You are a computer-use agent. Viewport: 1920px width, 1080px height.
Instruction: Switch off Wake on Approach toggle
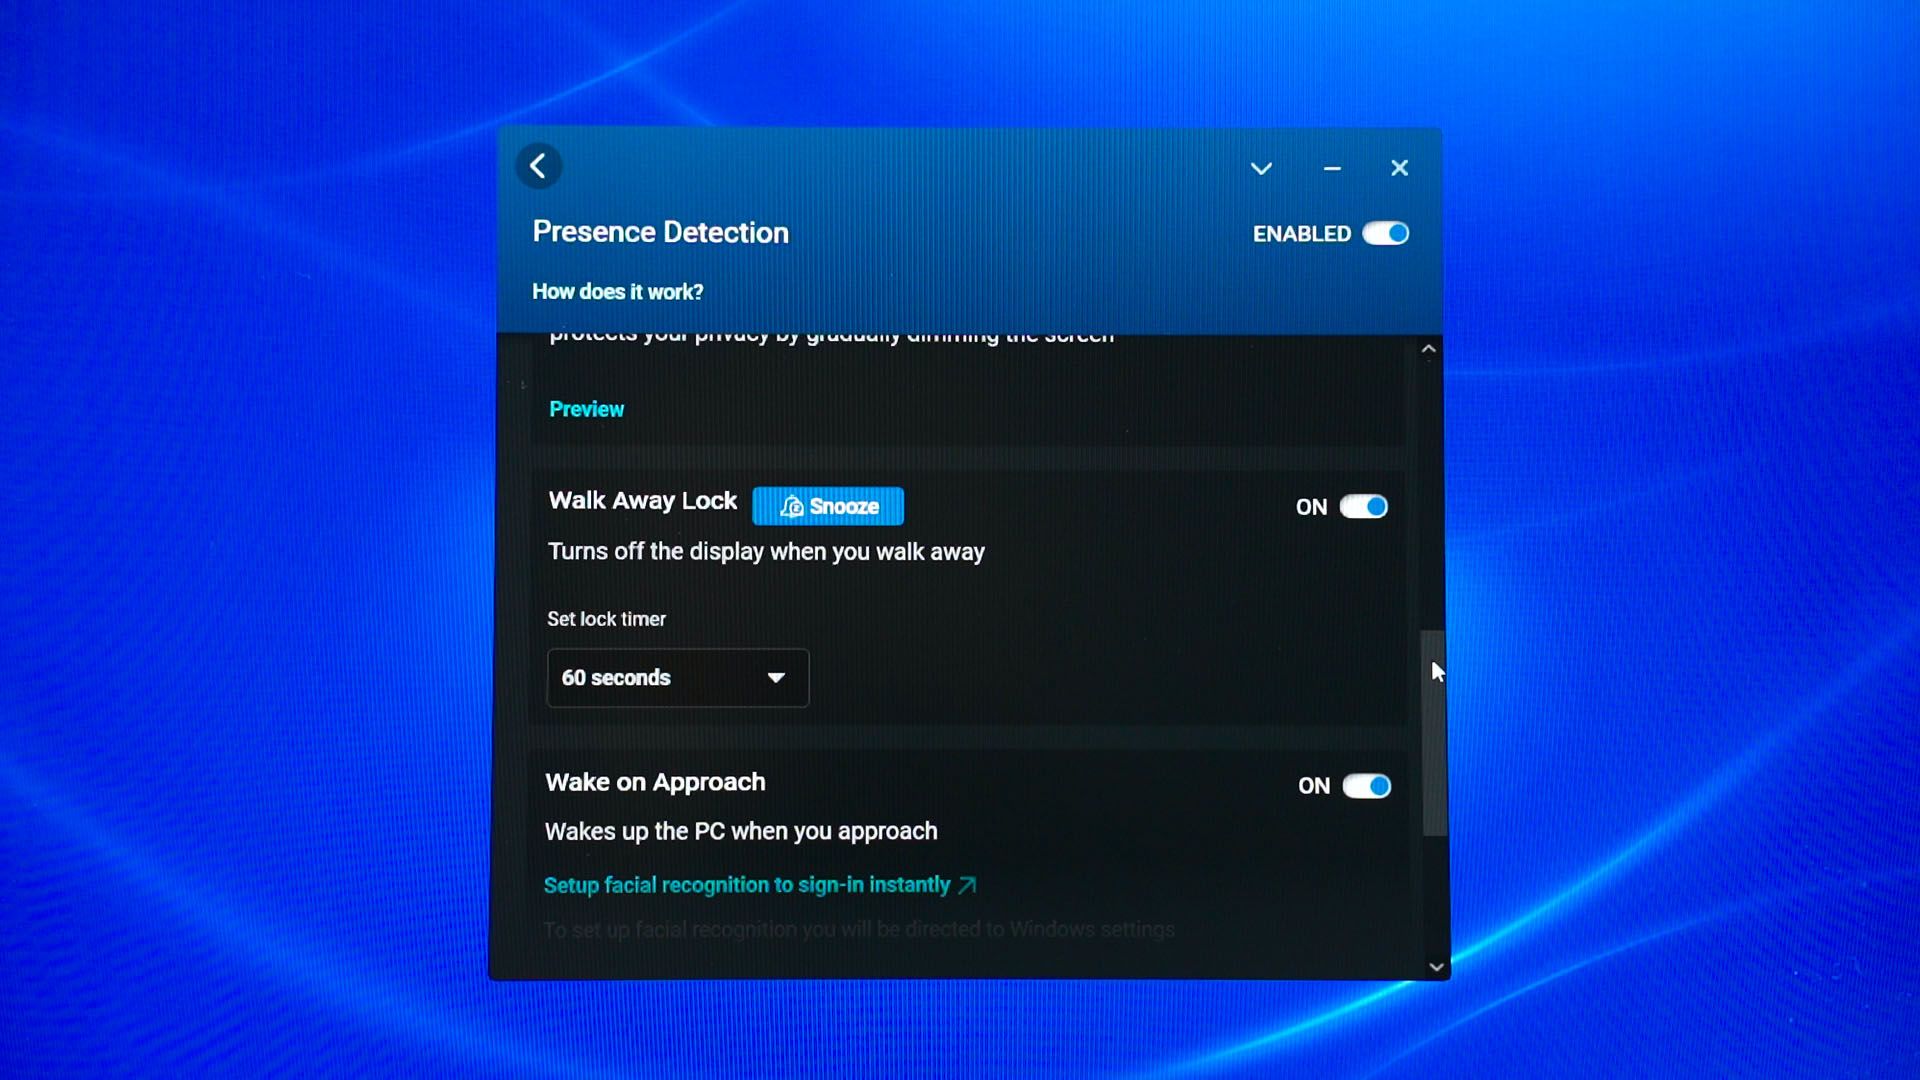[1367, 786]
